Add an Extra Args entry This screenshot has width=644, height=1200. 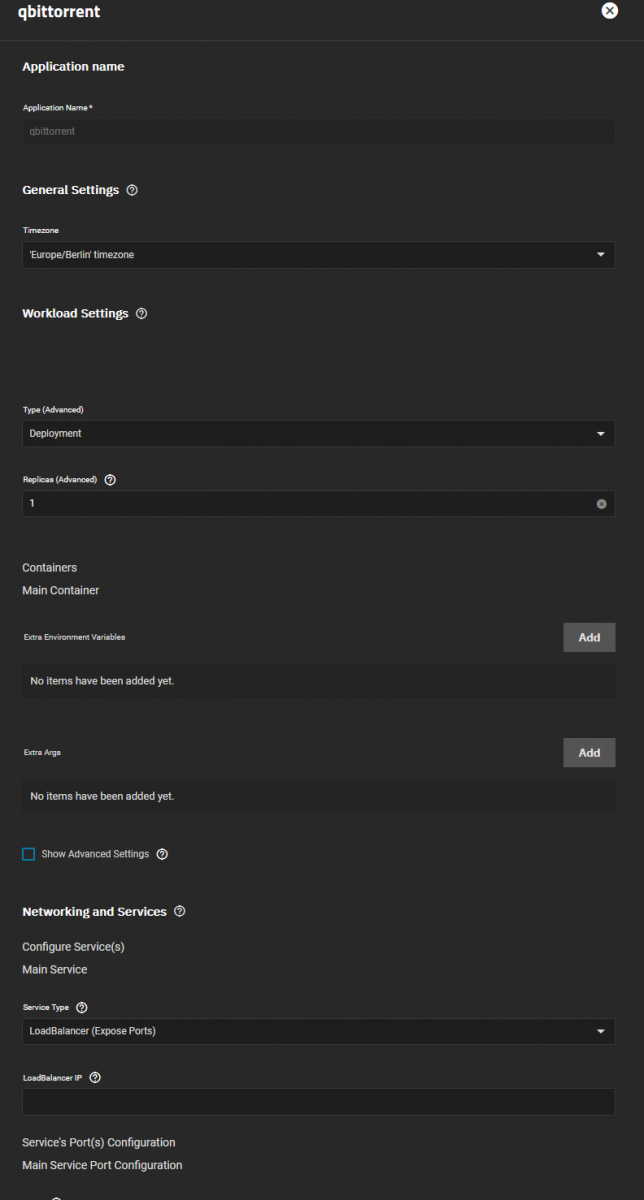pyautogui.click(x=589, y=752)
